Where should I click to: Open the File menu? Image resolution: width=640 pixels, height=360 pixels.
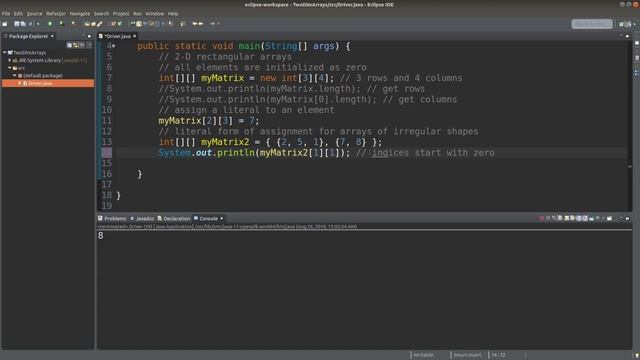tap(6, 13)
